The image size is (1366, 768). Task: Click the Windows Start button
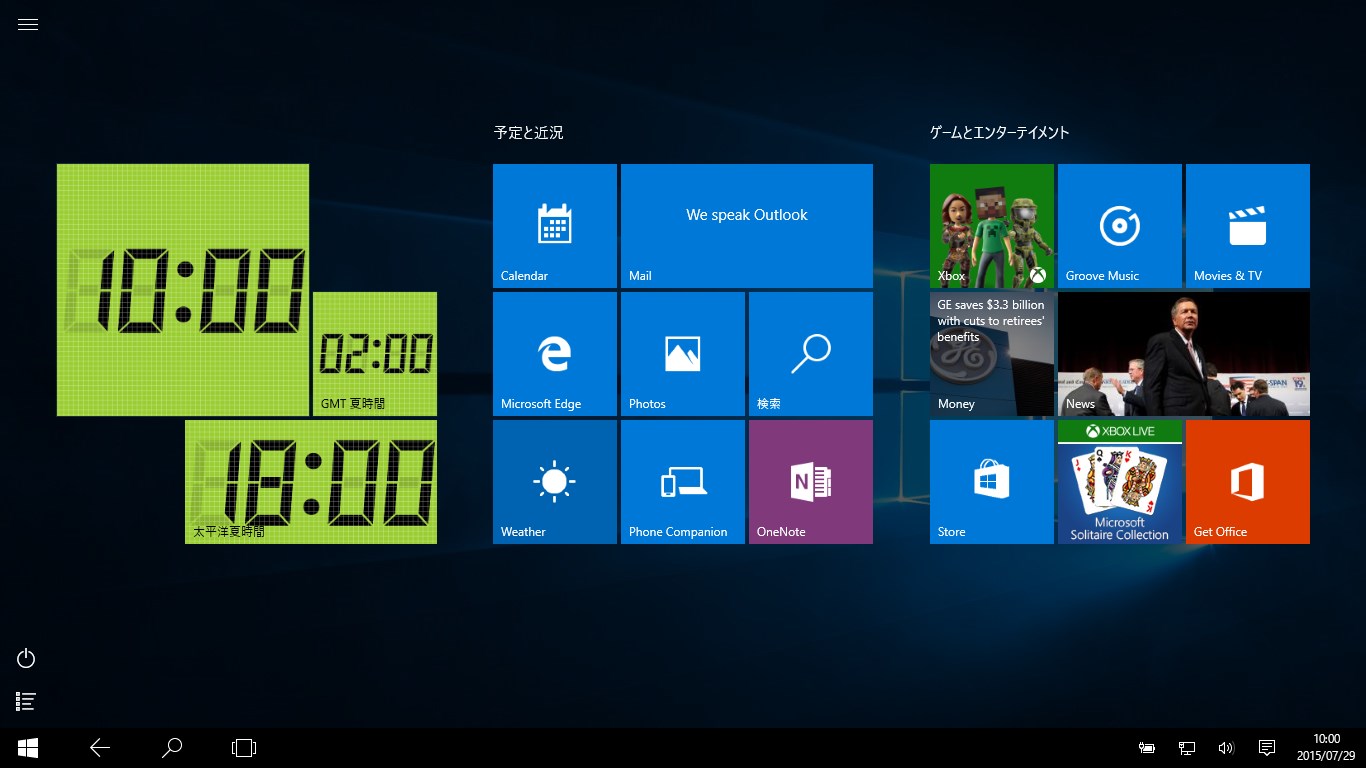pos(28,748)
